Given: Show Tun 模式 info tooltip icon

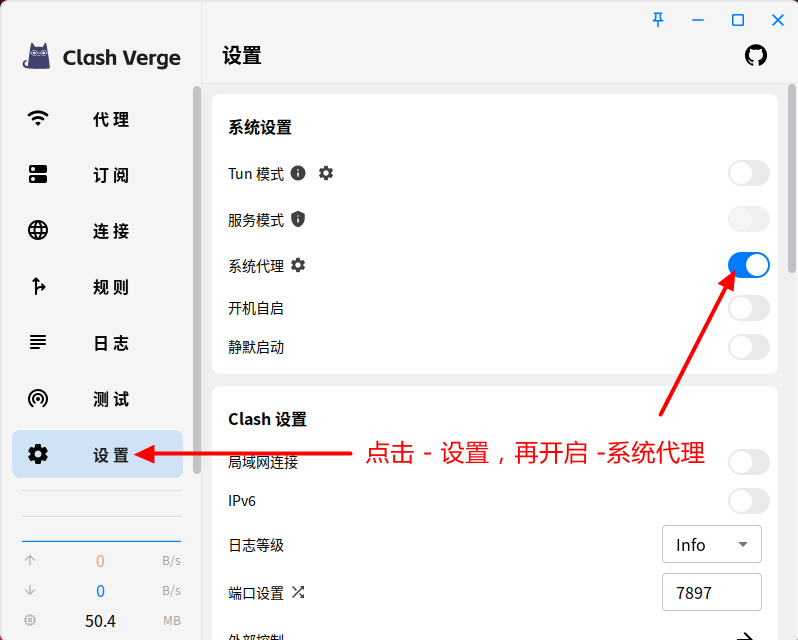Looking at the screenshot, I should [298, 173].
